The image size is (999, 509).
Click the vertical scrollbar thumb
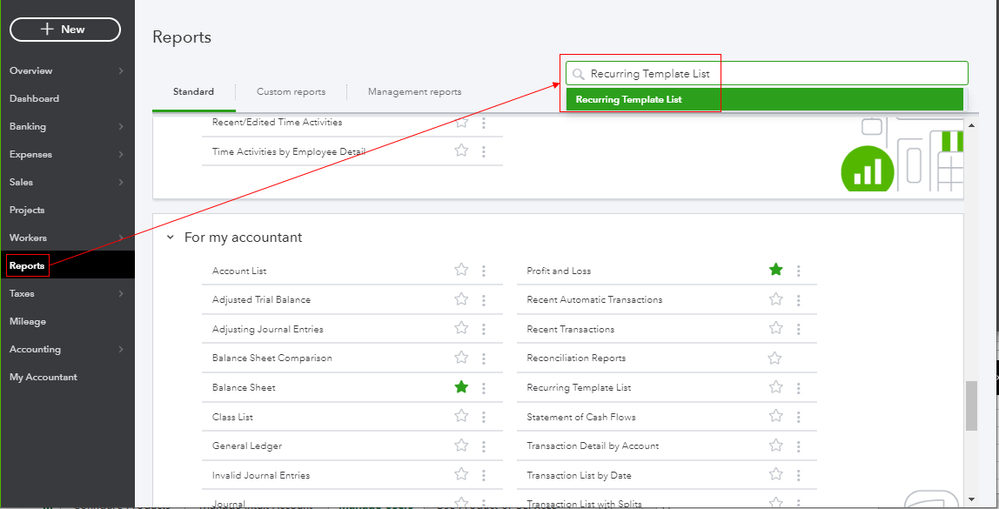tap(971, 406)
